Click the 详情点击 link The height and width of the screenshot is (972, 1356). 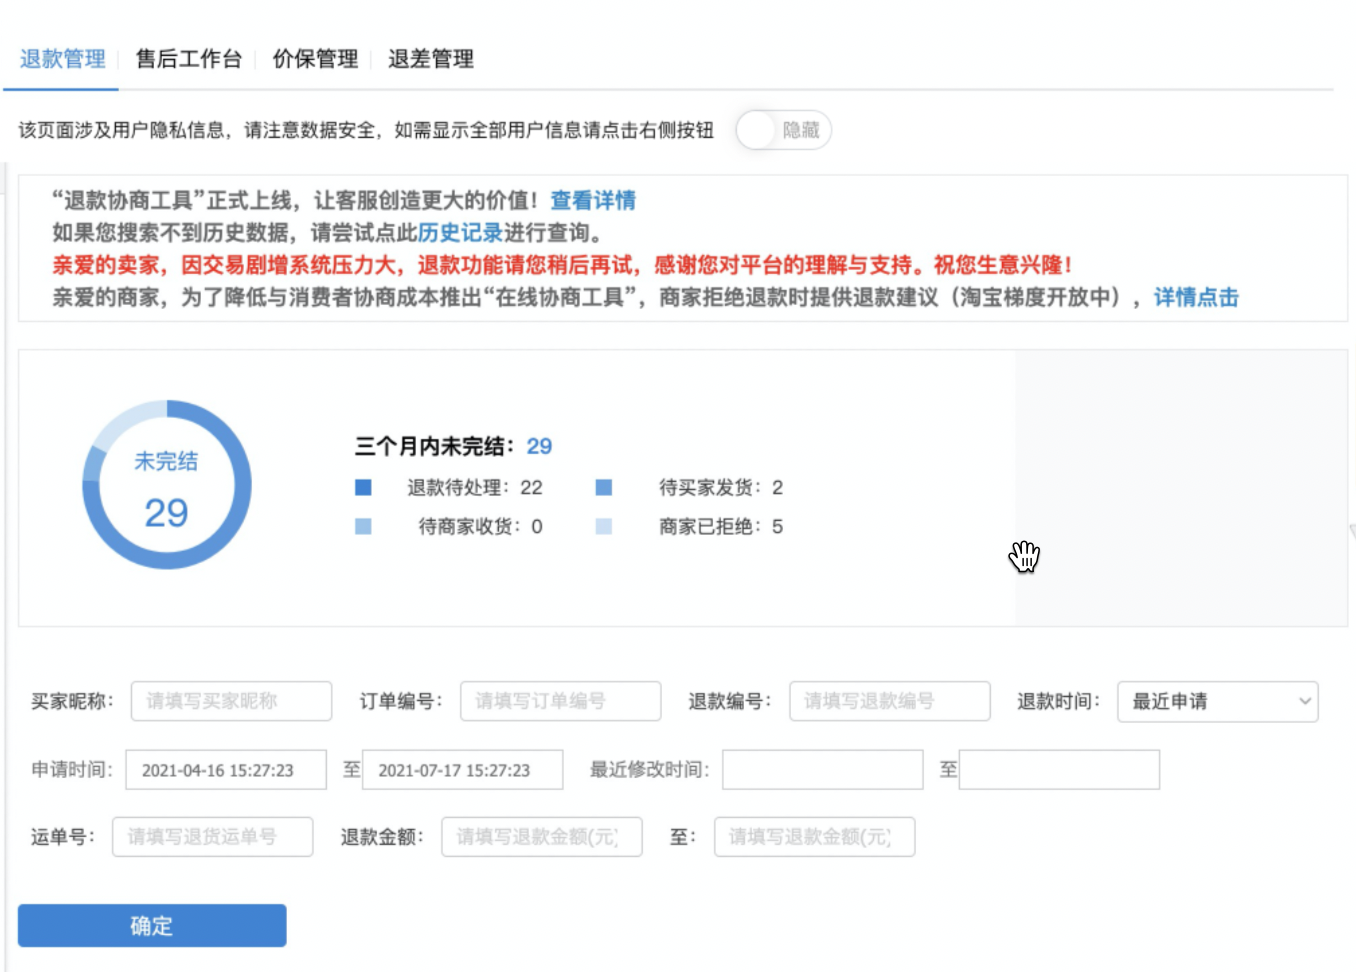(1196, 297)
